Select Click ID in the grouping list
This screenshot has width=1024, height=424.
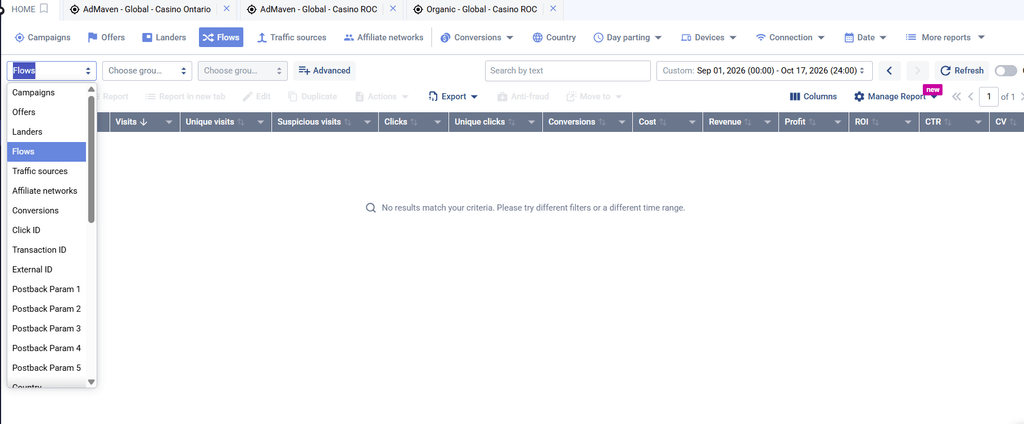point(46,230)
